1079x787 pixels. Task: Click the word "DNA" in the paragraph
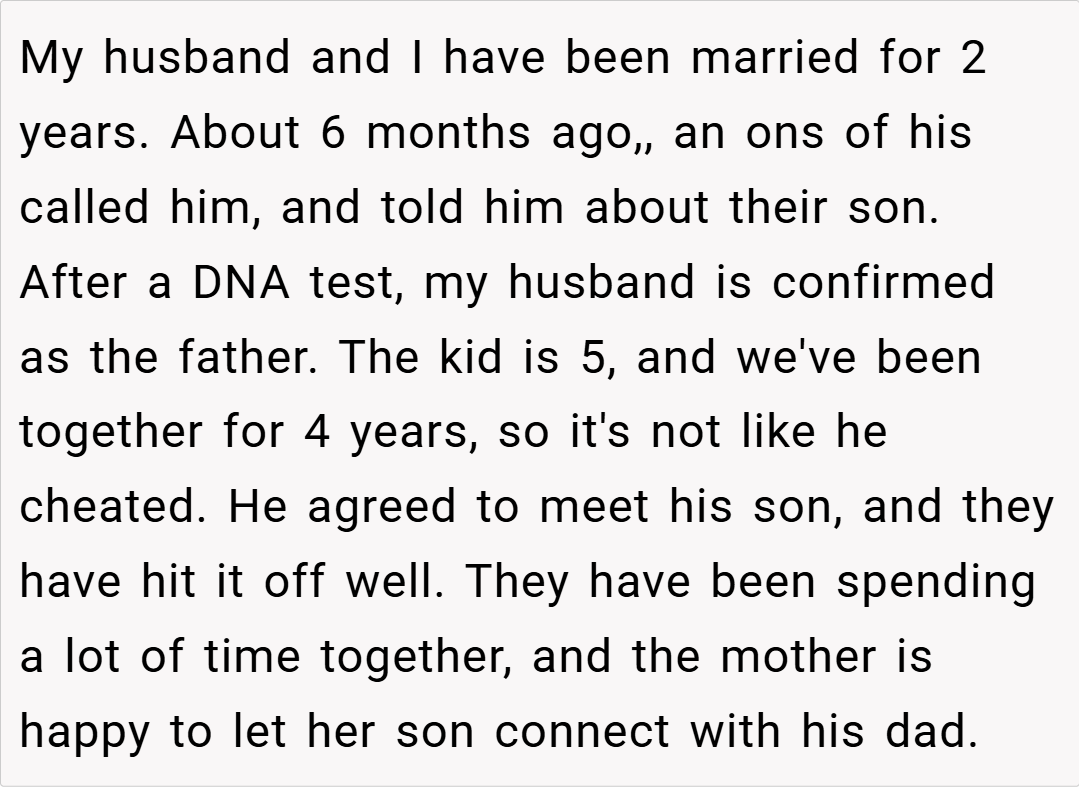(239, 283)
